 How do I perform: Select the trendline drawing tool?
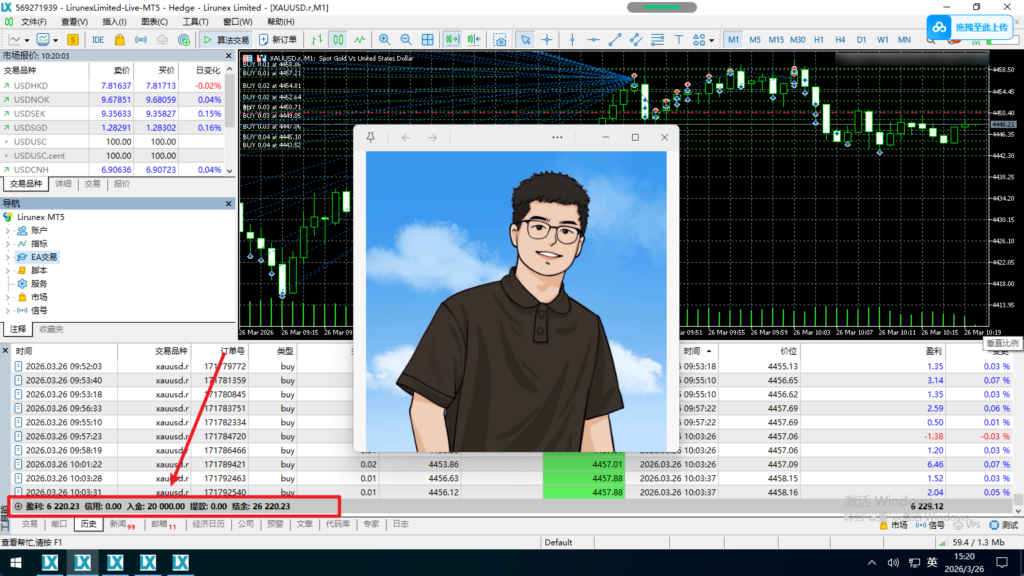coord(612,40)
